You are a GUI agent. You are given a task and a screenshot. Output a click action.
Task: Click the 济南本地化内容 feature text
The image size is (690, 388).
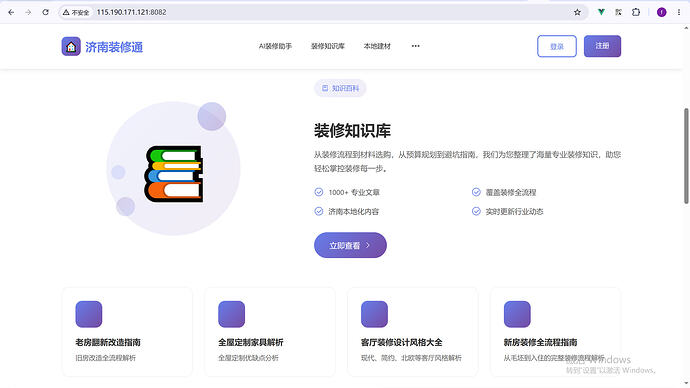[x=353, y=212]
